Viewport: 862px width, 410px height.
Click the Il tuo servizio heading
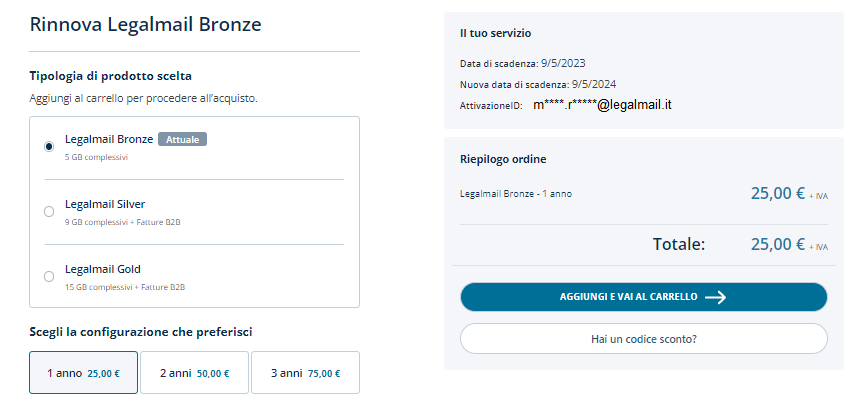[495, 34]
